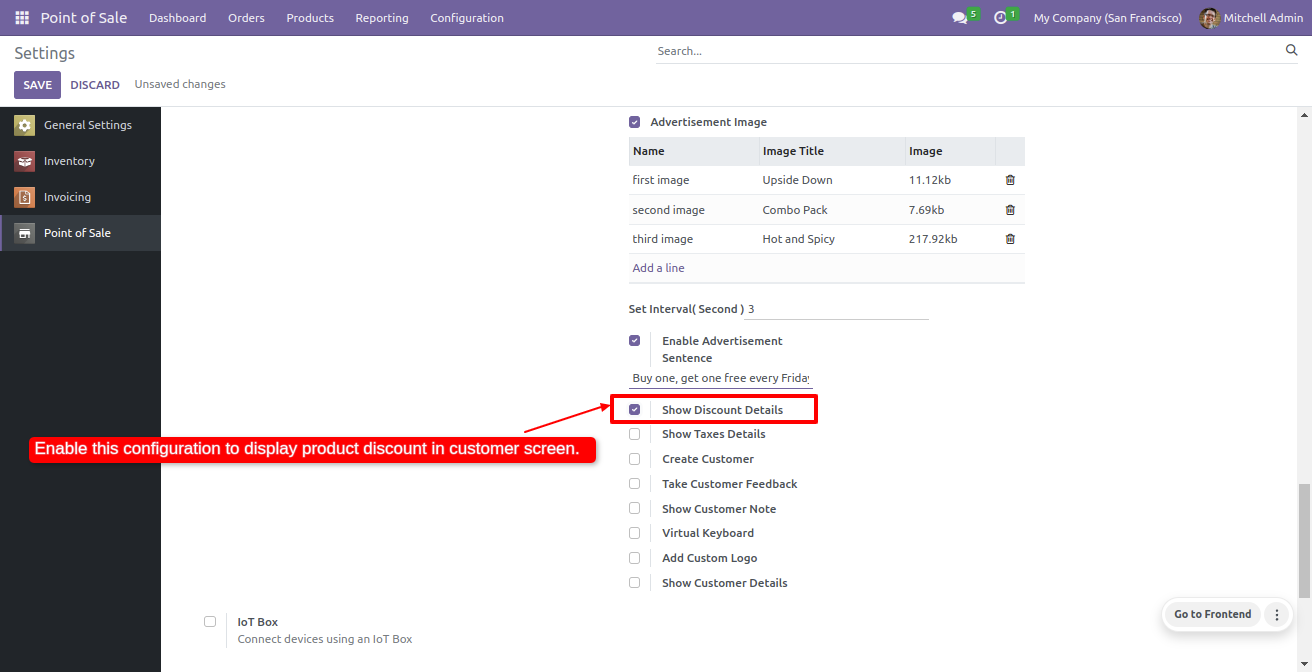
Task: Delete the first image row
Action: tap(1010, 180)
